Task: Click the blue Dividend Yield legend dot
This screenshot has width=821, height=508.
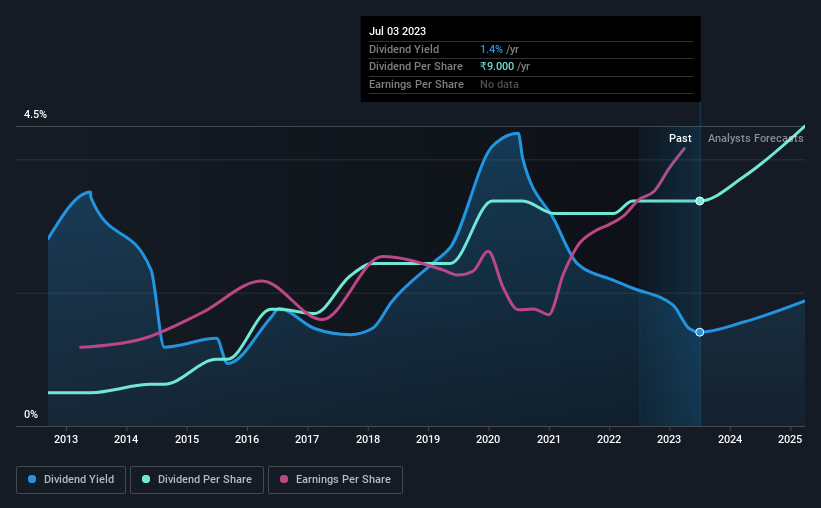Action: (x=32, y=479)
